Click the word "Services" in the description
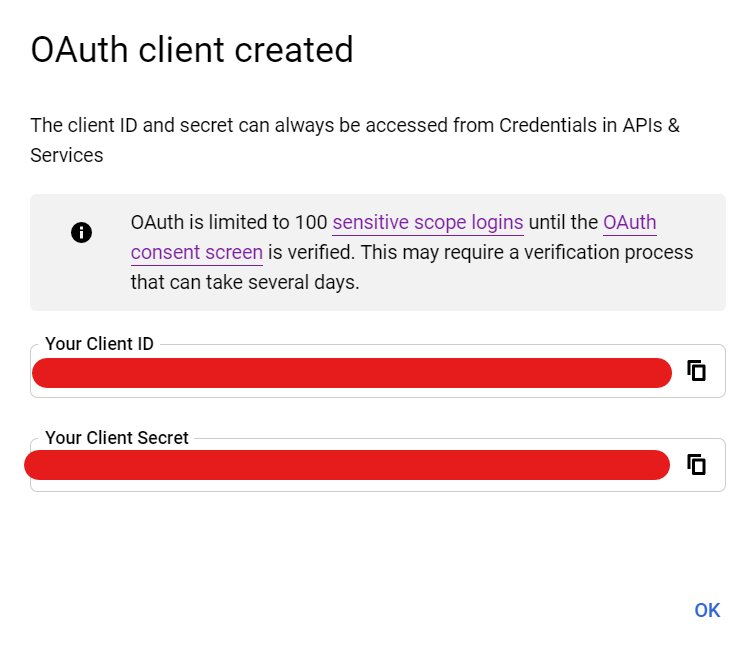The image size is (753, 652). pyautogui.click(x=66, y=156)
